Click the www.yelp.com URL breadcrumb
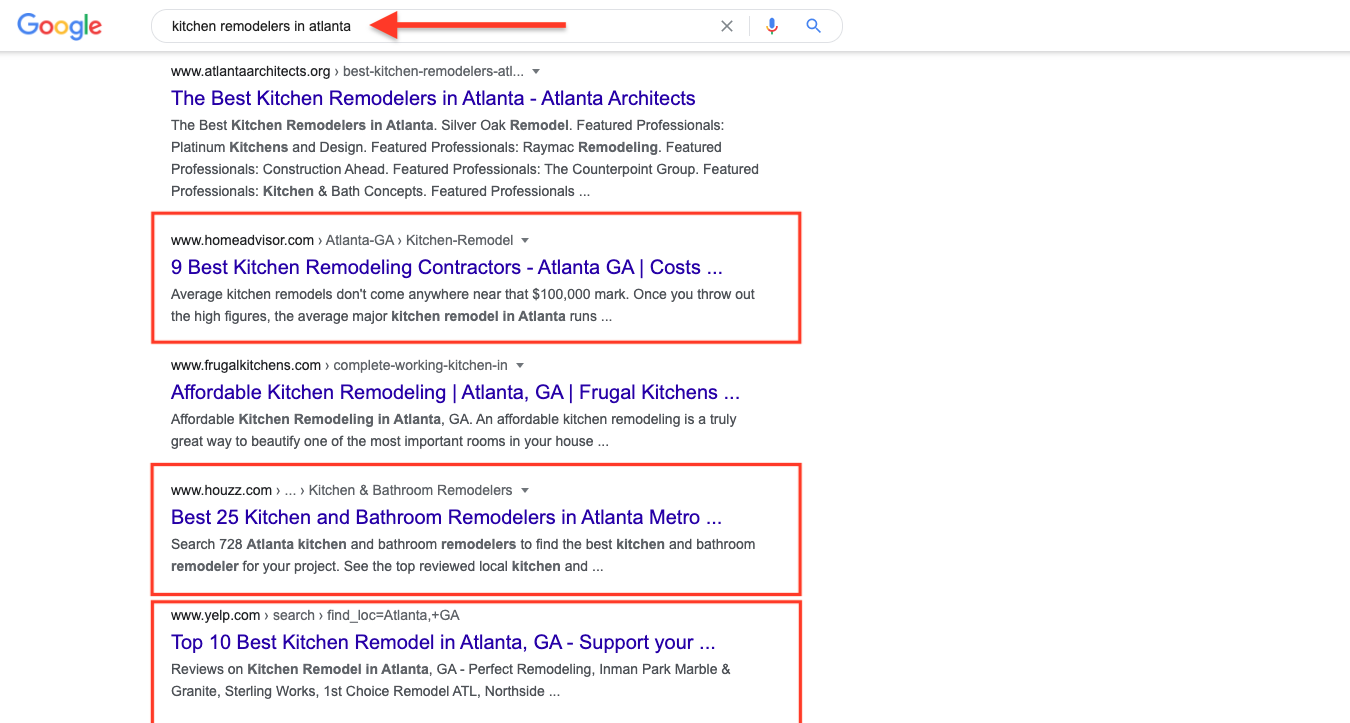 coord(315,615)
